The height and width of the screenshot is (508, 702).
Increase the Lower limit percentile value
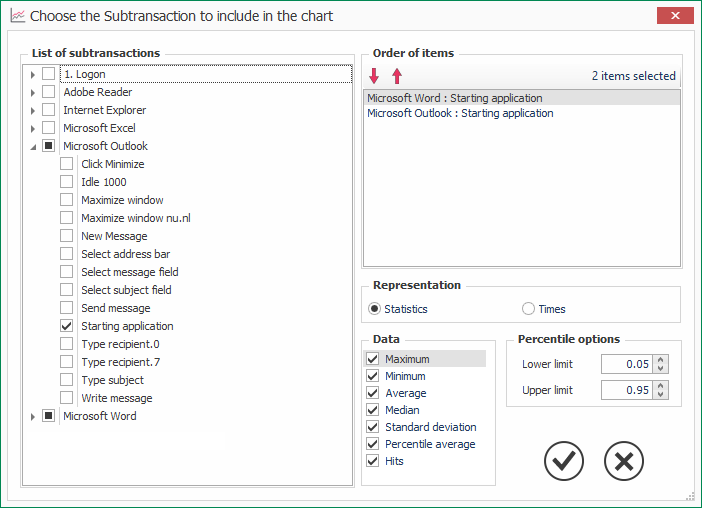coord(660,360)
